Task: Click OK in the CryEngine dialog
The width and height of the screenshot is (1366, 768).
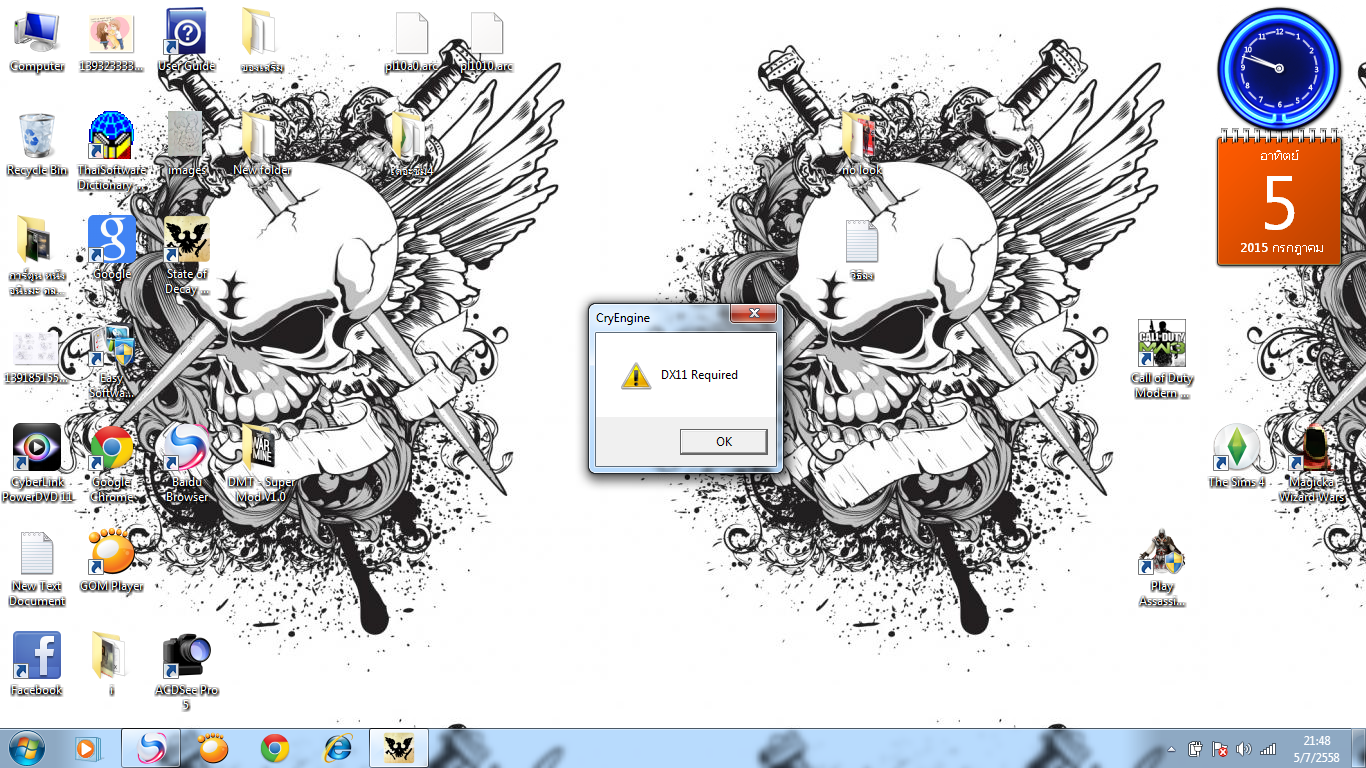Action: click(723, 441)
